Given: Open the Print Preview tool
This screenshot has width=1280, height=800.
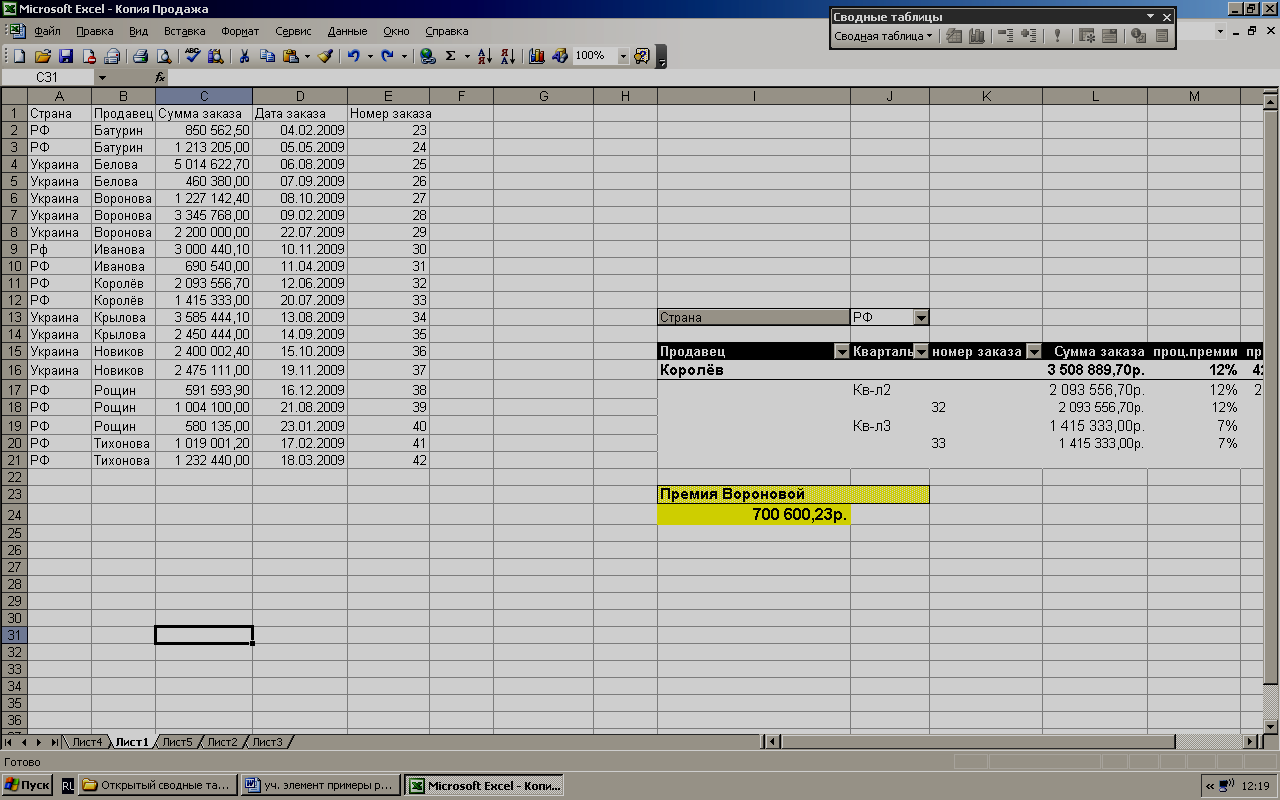Looking at the screenshot, I should [163, 56].
